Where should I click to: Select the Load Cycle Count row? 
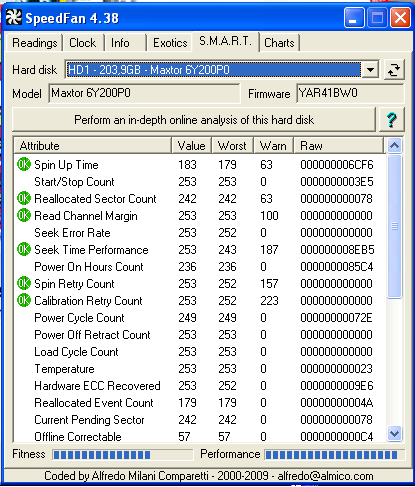click(x=199, y=352)
